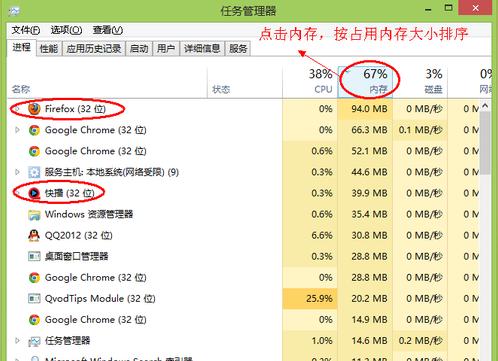
Task: Click the vertical scrollbar thumb
Action: [485, 143]
